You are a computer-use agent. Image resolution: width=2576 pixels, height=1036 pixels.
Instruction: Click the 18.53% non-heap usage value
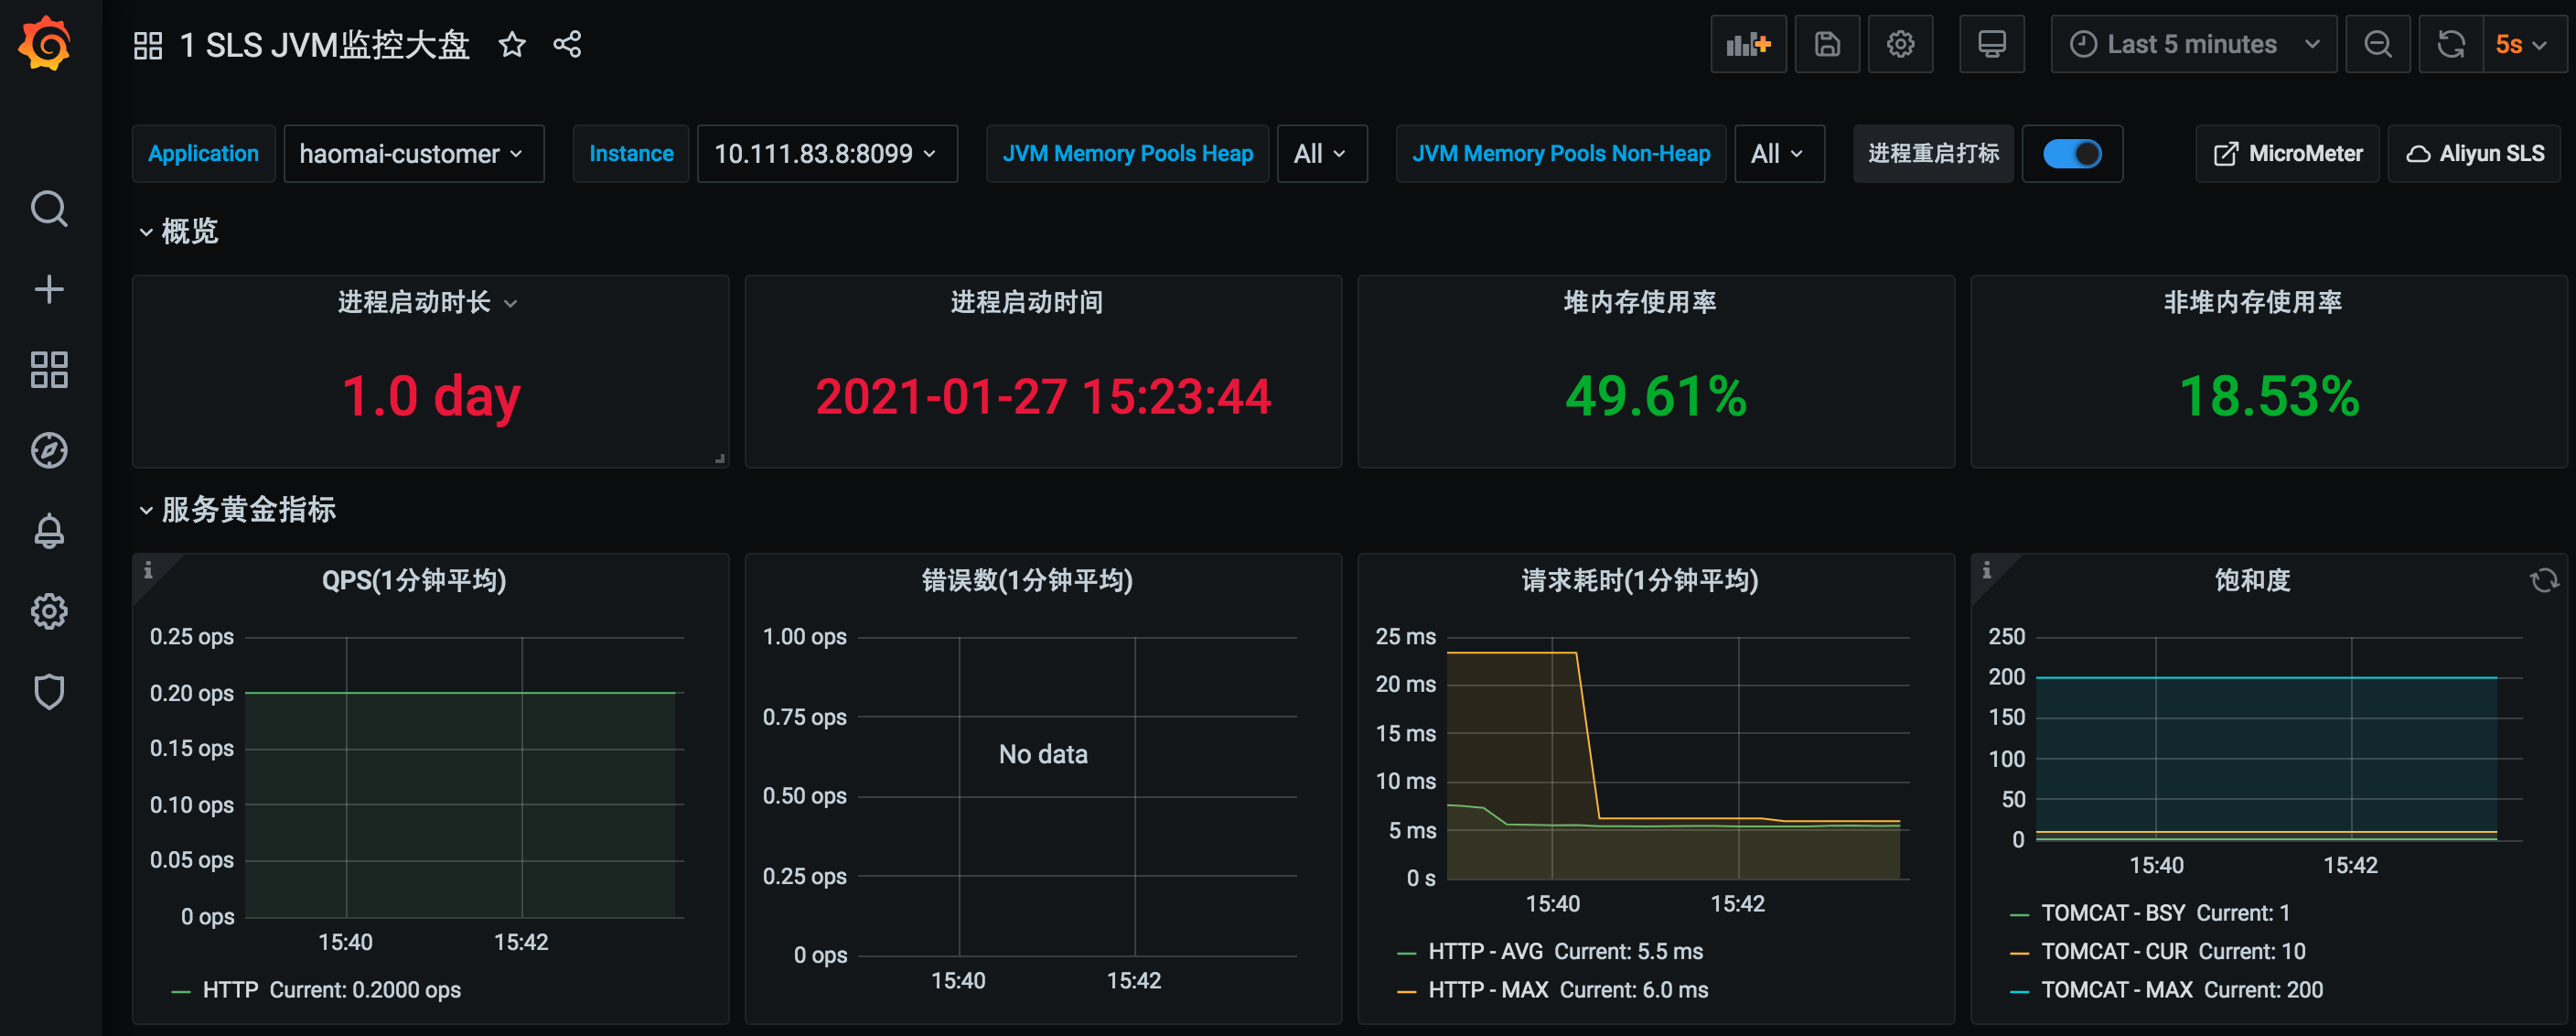pyautogui.click(x=2269, y=396)
